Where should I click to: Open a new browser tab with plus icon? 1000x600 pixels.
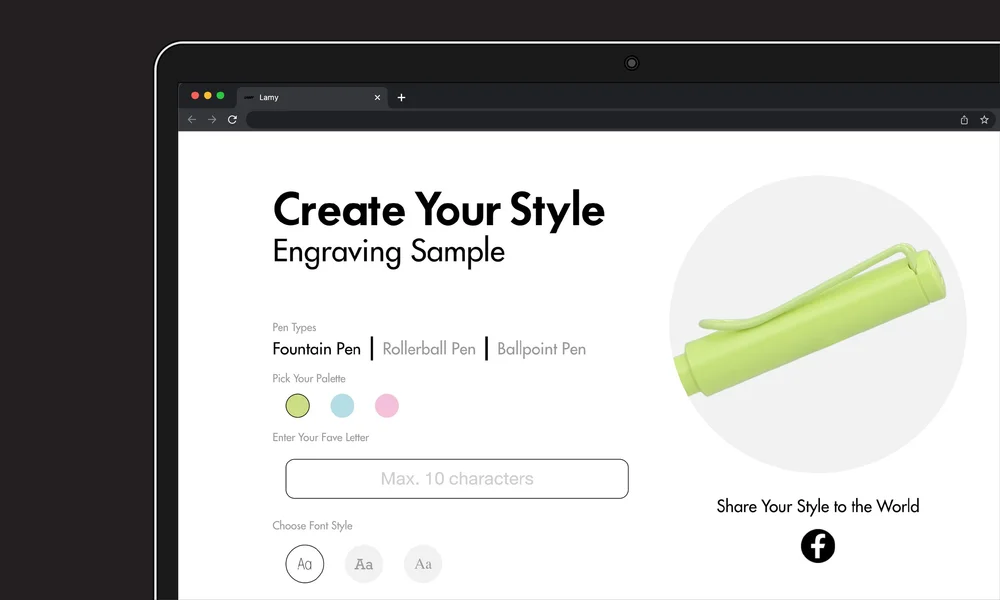401,98
